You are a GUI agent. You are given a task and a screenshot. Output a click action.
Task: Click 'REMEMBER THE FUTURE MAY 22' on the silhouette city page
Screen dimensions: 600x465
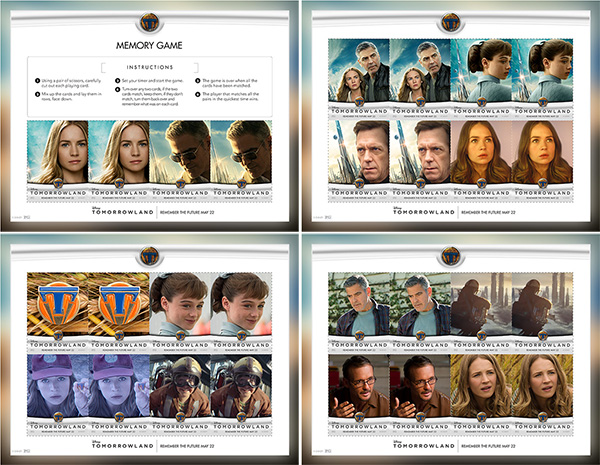[x=488, y=446]
